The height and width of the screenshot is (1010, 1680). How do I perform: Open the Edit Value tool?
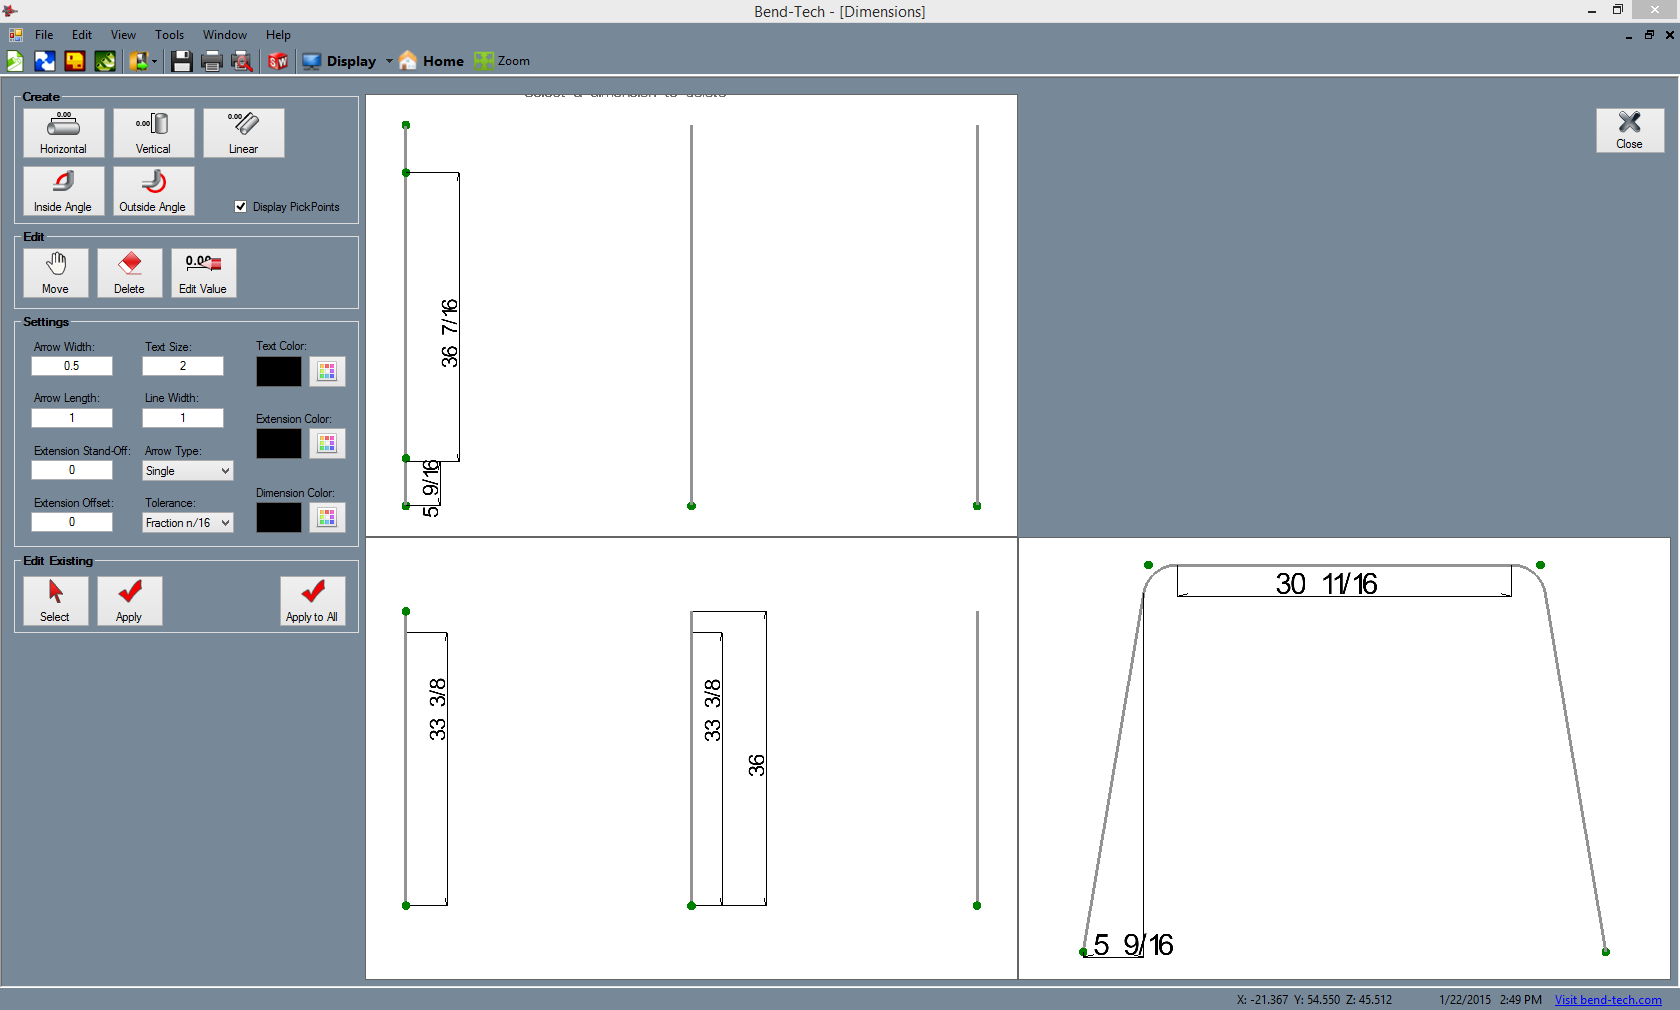pyautogui.click(x=203, y=272)
